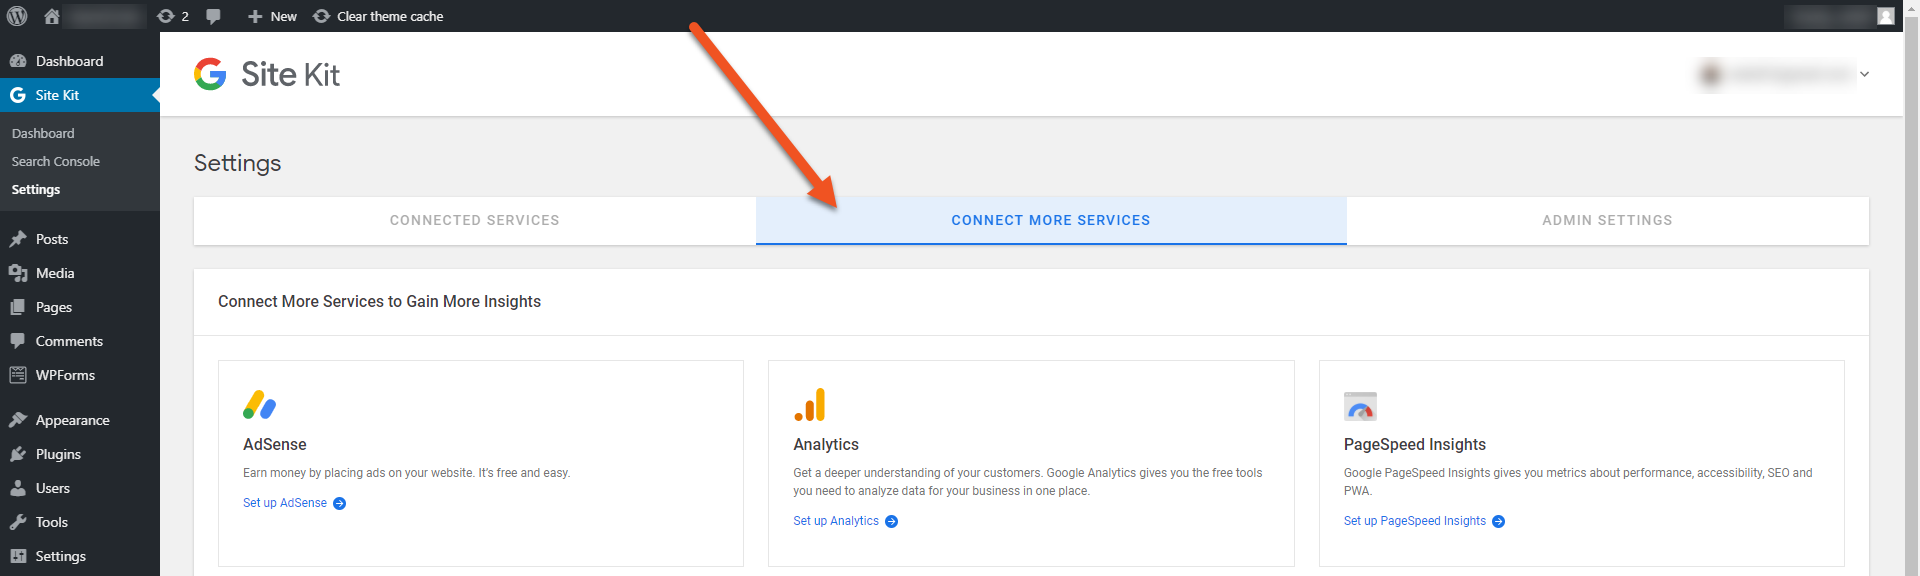Open the comments bubble in admin bar
Viewport: 1920px width, 576px height.
[213, 16]
